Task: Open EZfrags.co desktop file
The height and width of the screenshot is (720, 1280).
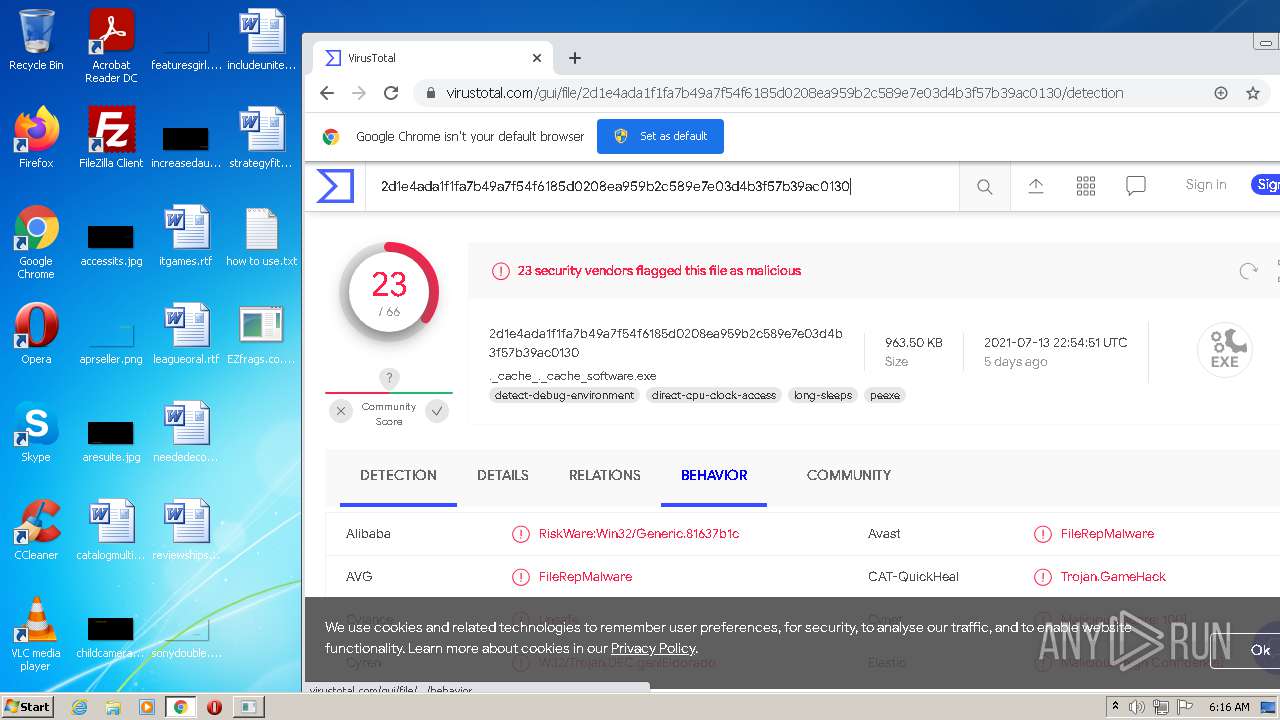Action: [x=262, y=334]
